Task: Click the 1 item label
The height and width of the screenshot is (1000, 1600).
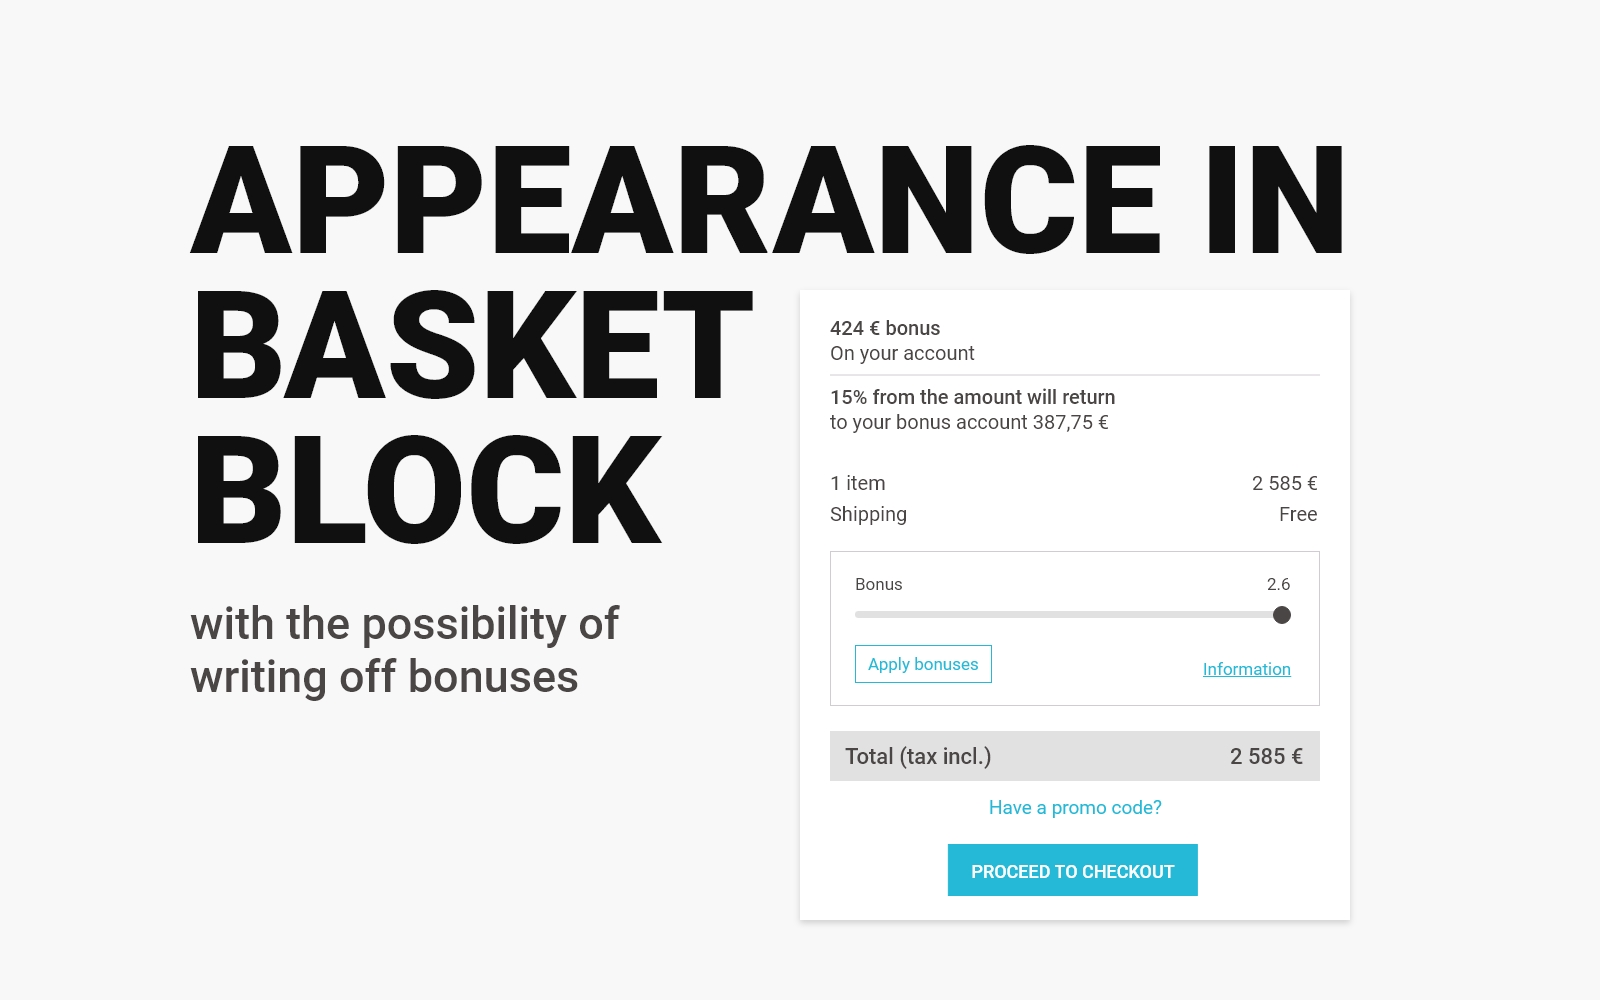Action: [x=857, y=483]
